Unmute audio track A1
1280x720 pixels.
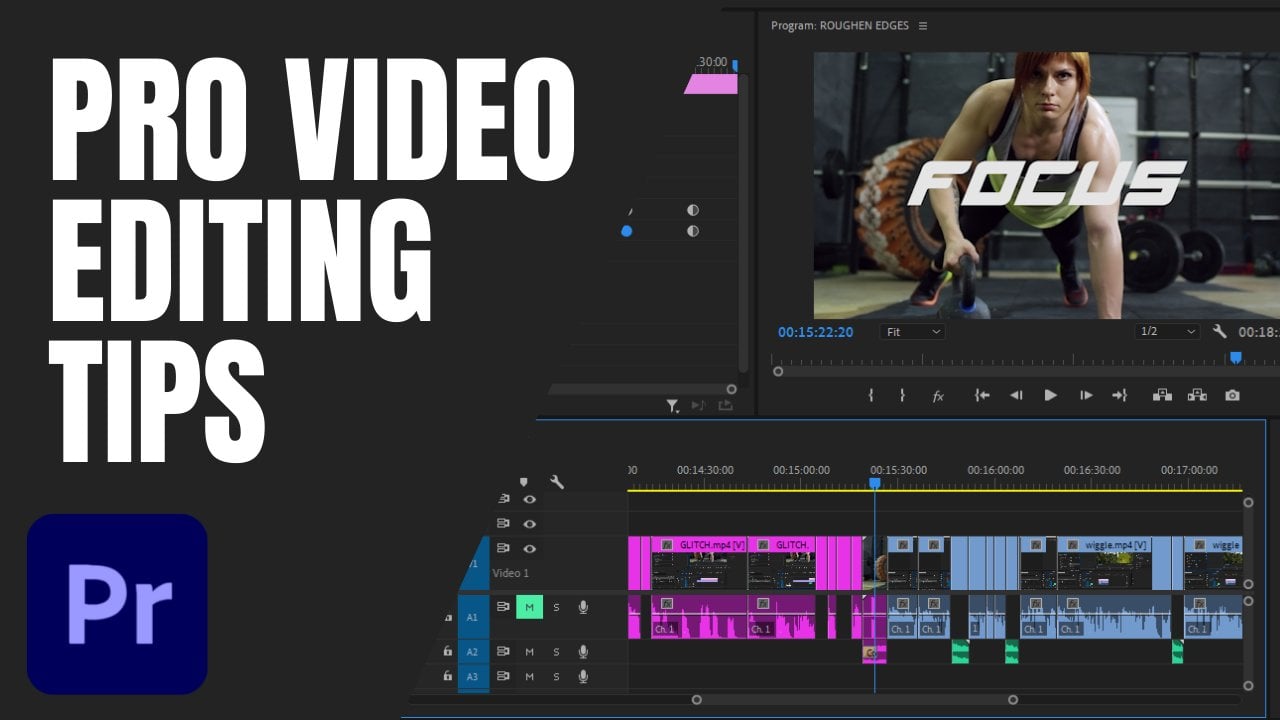529,607
